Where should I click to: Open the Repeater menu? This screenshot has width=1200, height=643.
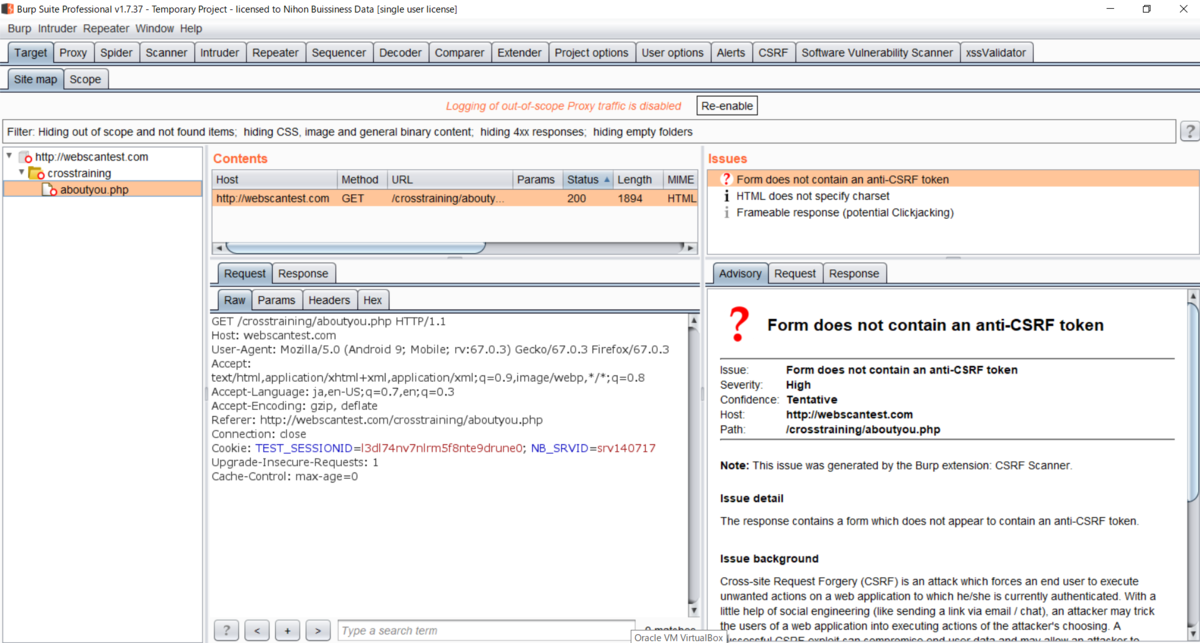click(x=106, y=29)
